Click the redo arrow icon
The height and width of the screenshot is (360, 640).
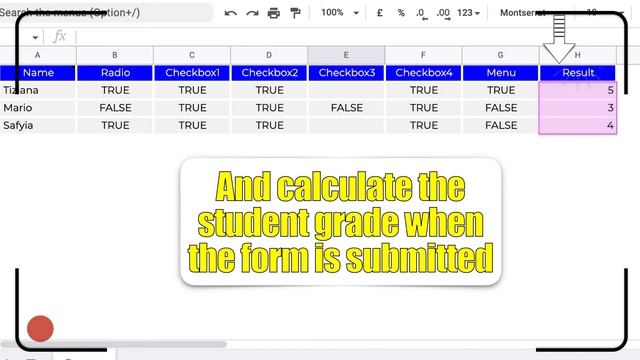coord(252,13)
